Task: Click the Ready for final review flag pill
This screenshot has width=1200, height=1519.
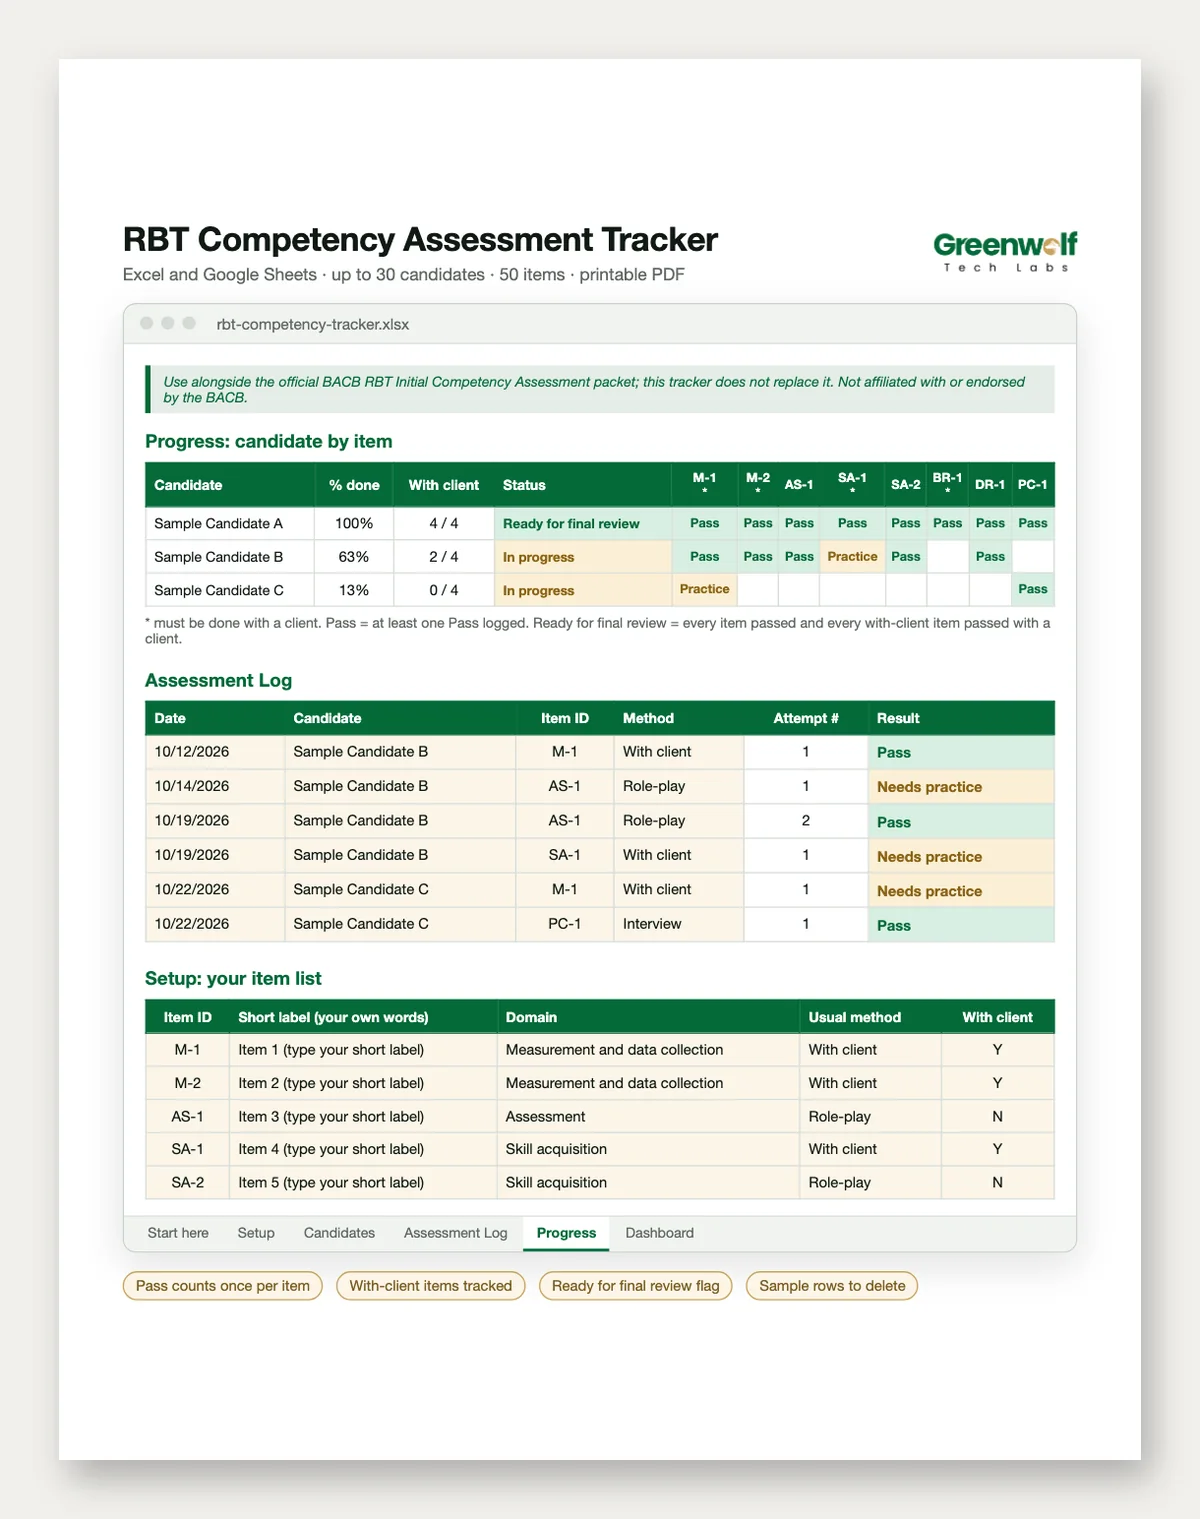Action: [636, 1286]
